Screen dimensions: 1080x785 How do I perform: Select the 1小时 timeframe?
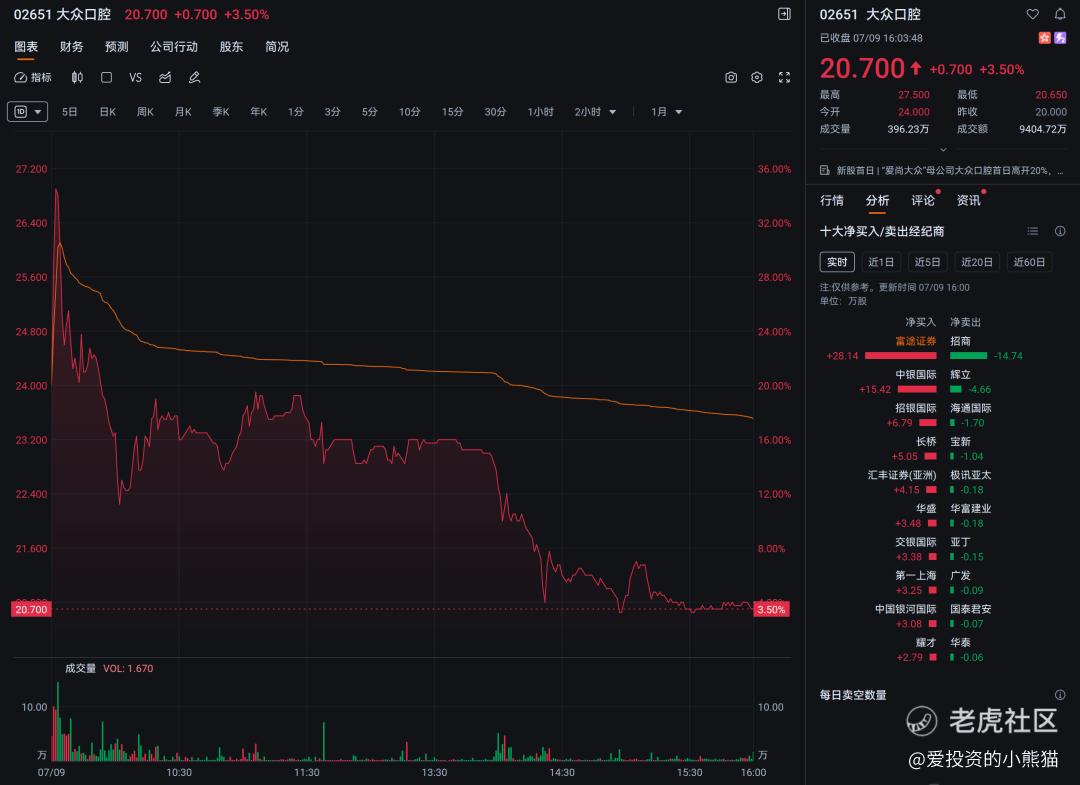point(541,112)
